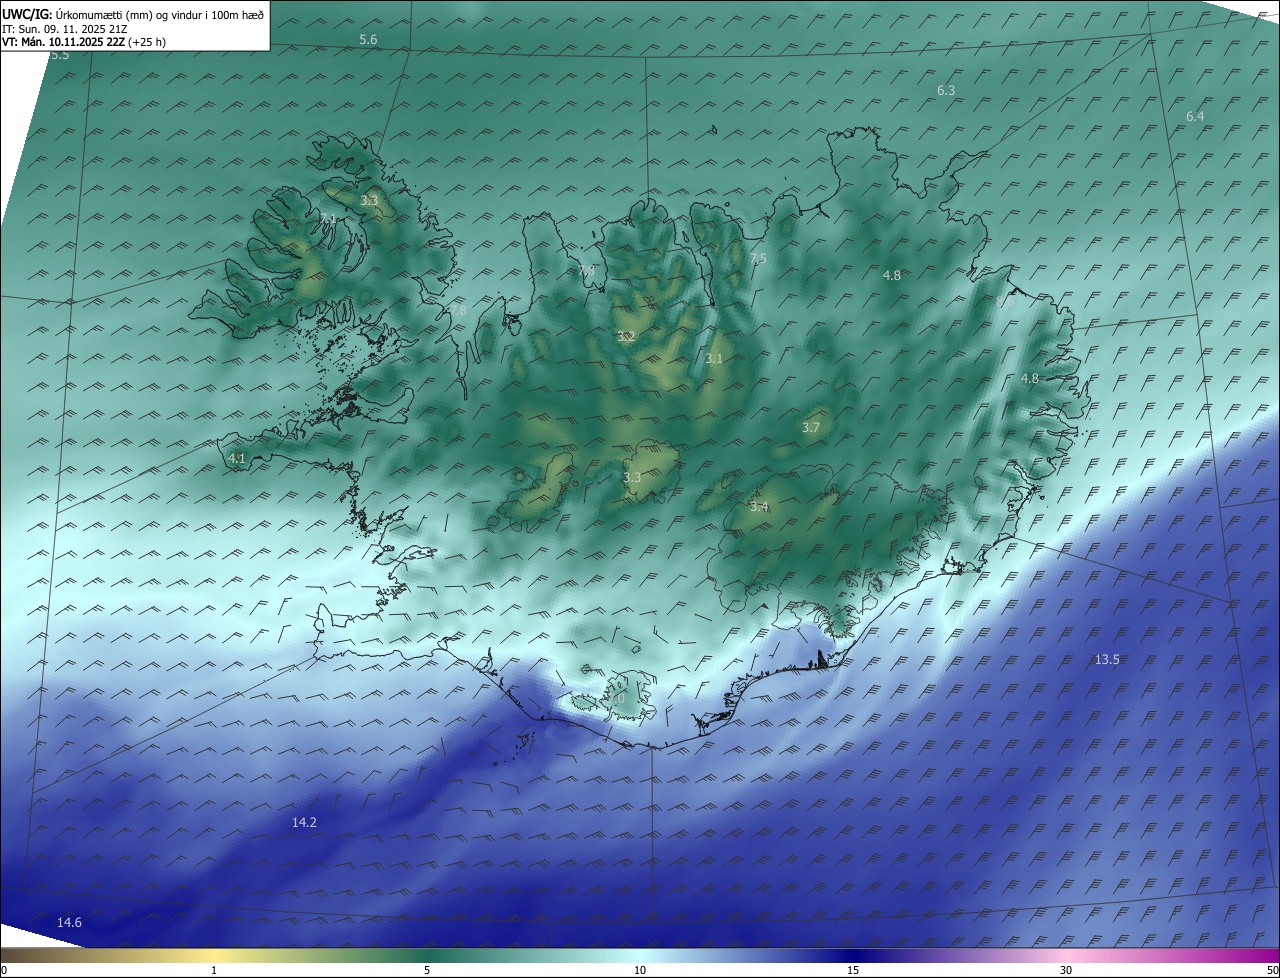Viewport: 1280px width, 978px height.
Task: Click the 3.2 value label on the map
Action: click(x=626, y=337)
